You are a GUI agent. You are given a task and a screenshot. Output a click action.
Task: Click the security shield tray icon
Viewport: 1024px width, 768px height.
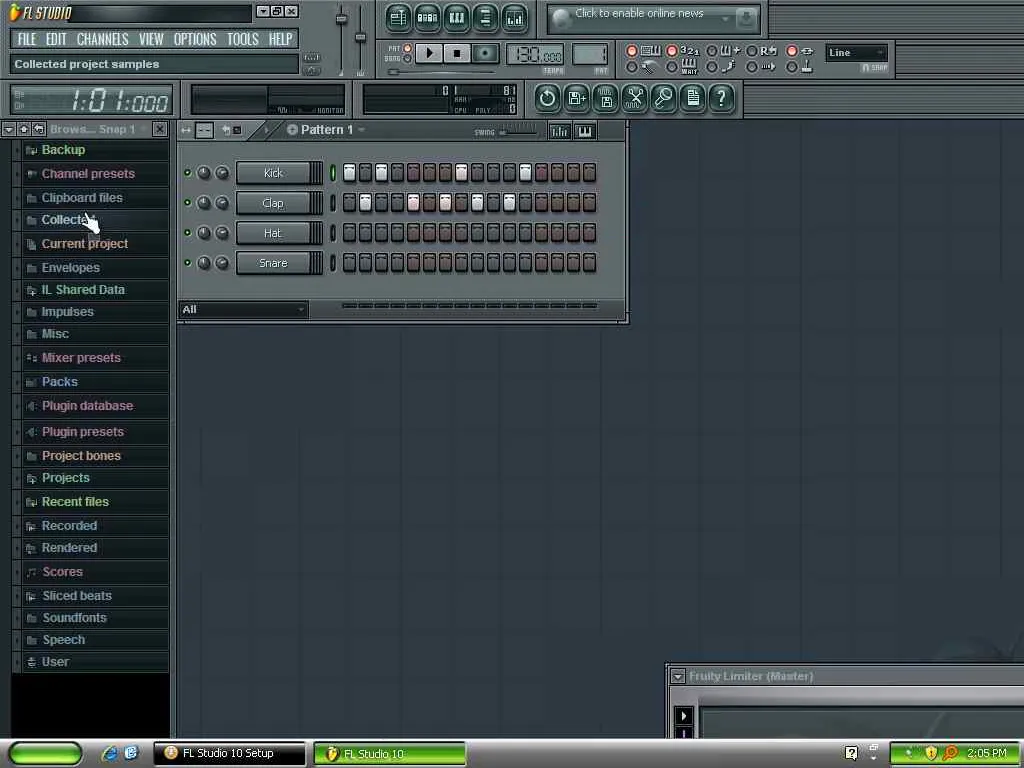[x=931, y=753]
